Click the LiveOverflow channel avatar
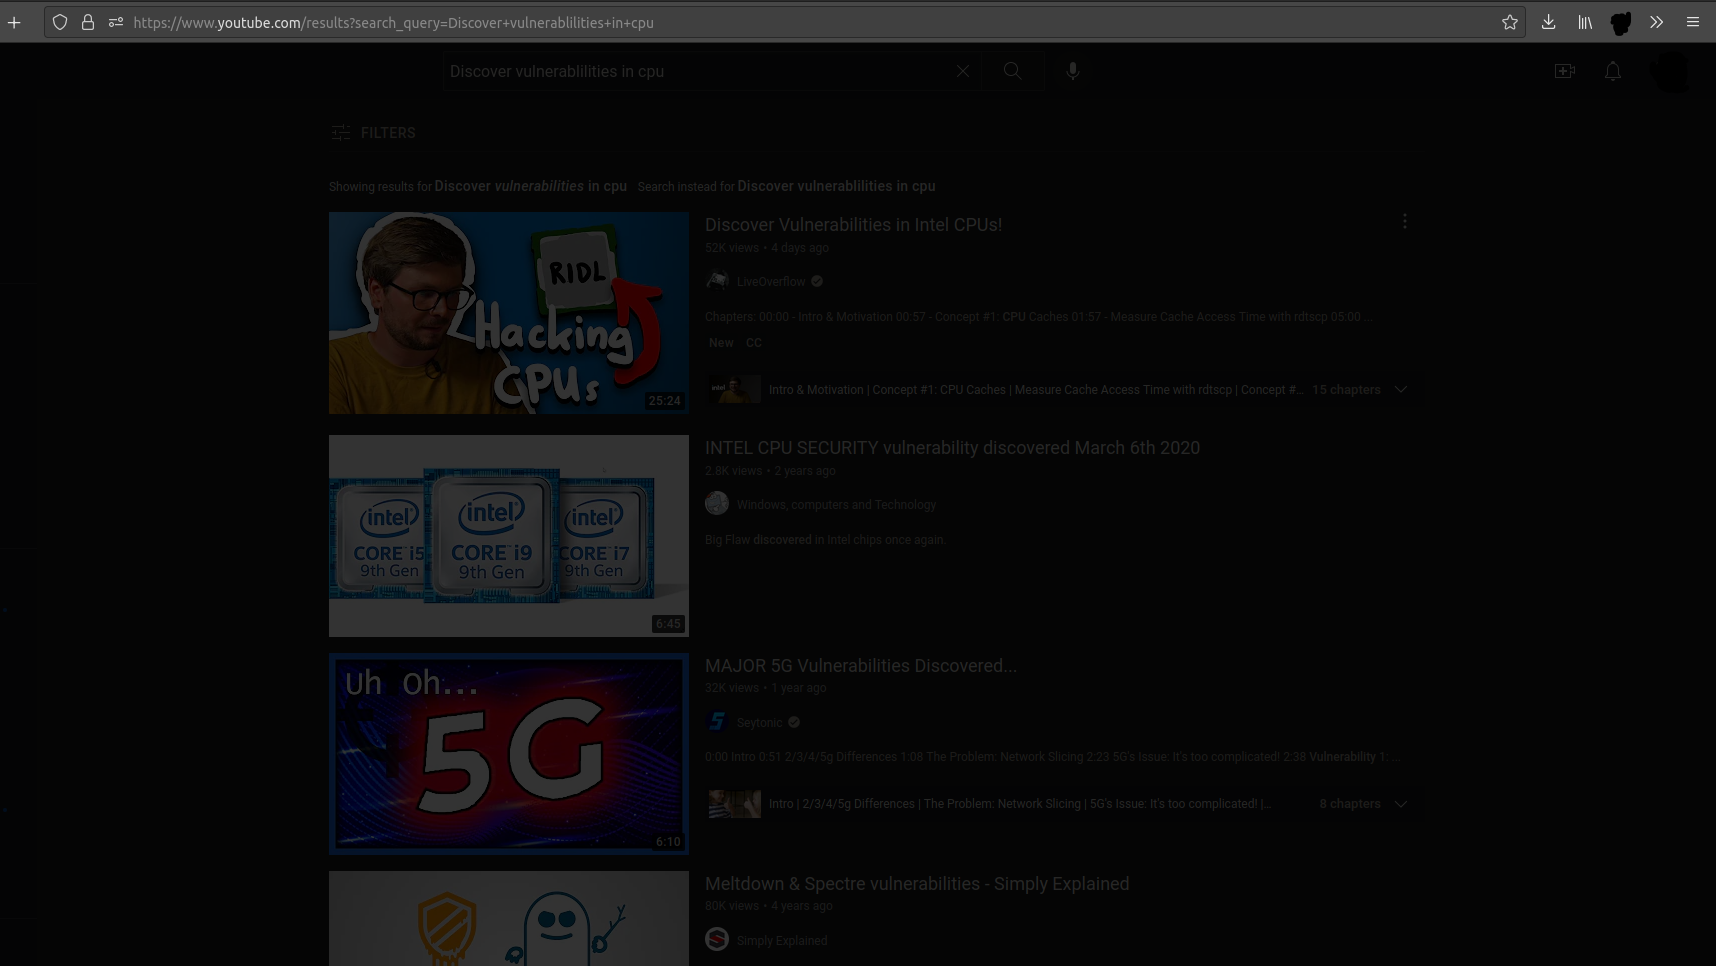1716x966 pixels. point(718,281)
